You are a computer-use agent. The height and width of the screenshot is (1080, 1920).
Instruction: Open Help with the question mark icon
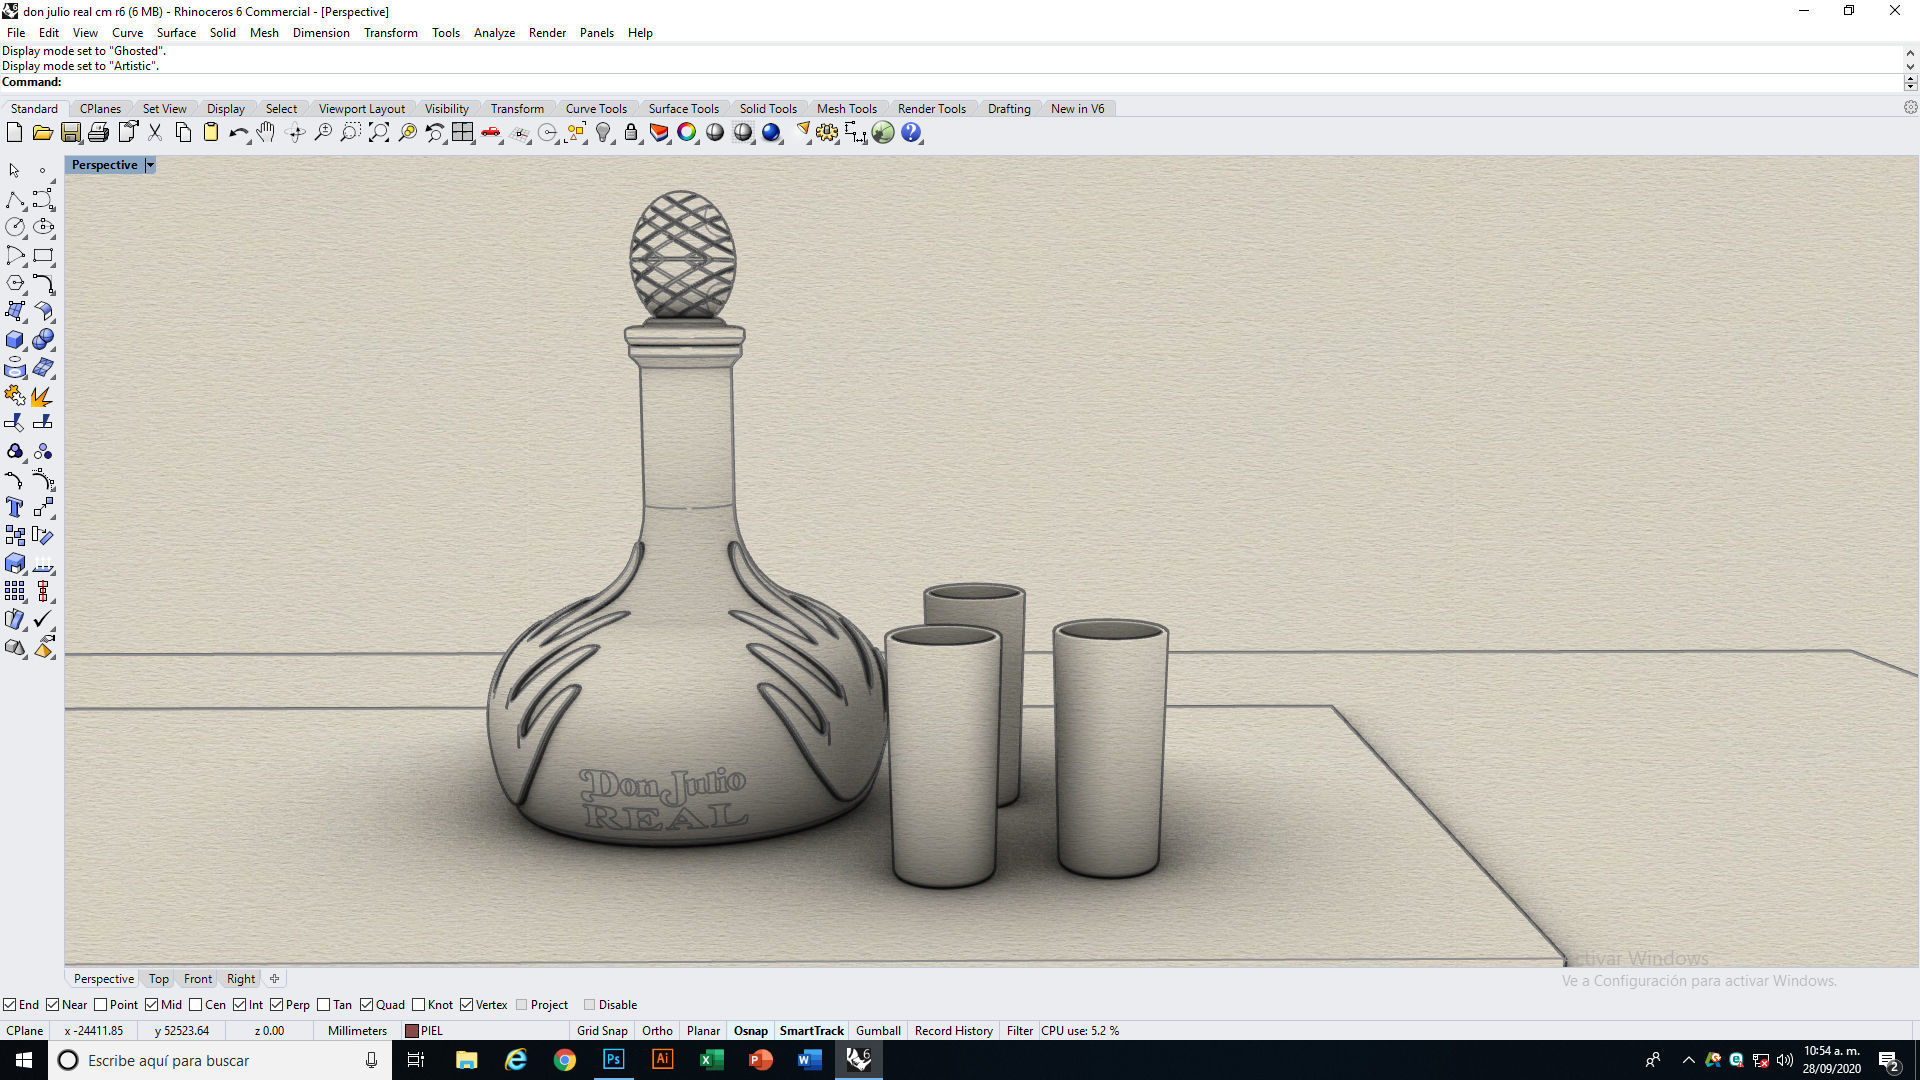911,132
